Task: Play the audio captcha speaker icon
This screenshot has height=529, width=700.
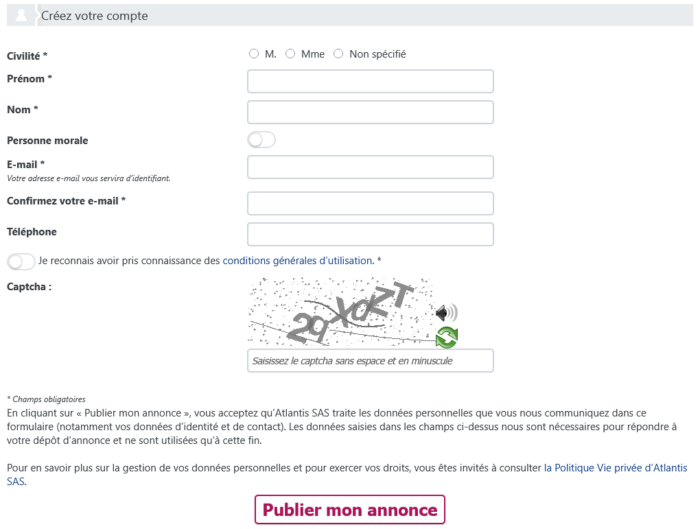Action: click(x=446, y=313)
